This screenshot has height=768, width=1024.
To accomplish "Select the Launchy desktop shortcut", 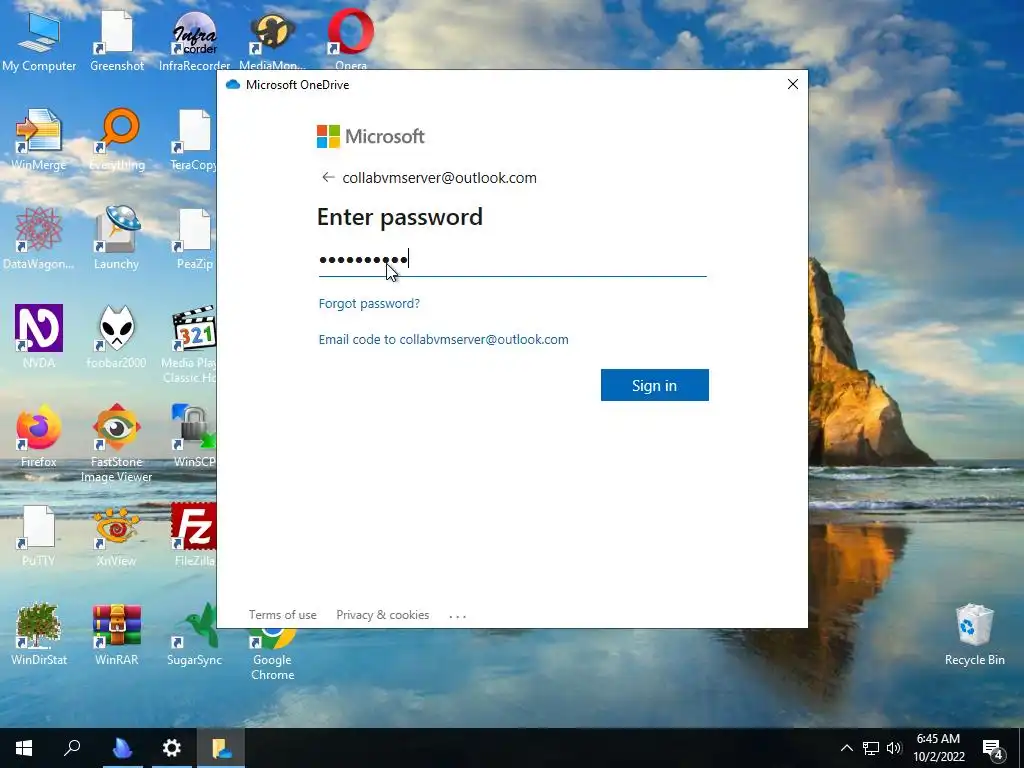I will (116, 239).
